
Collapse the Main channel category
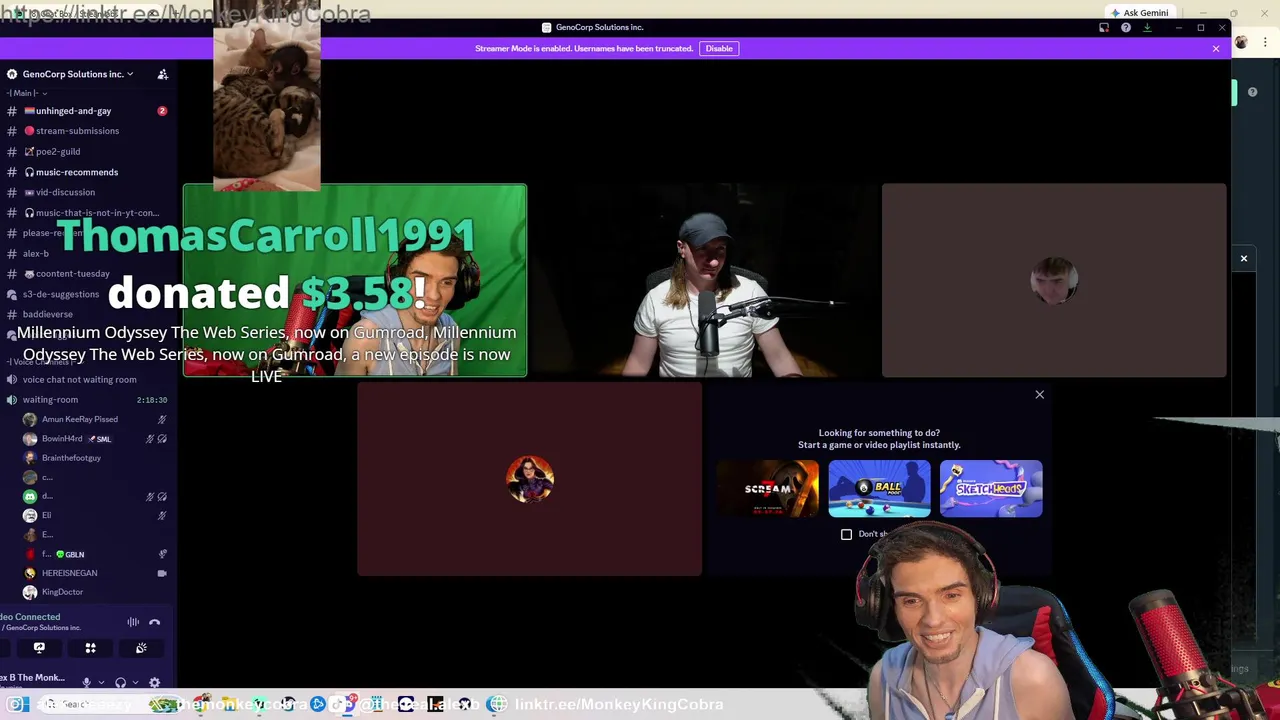click(26, 93)
